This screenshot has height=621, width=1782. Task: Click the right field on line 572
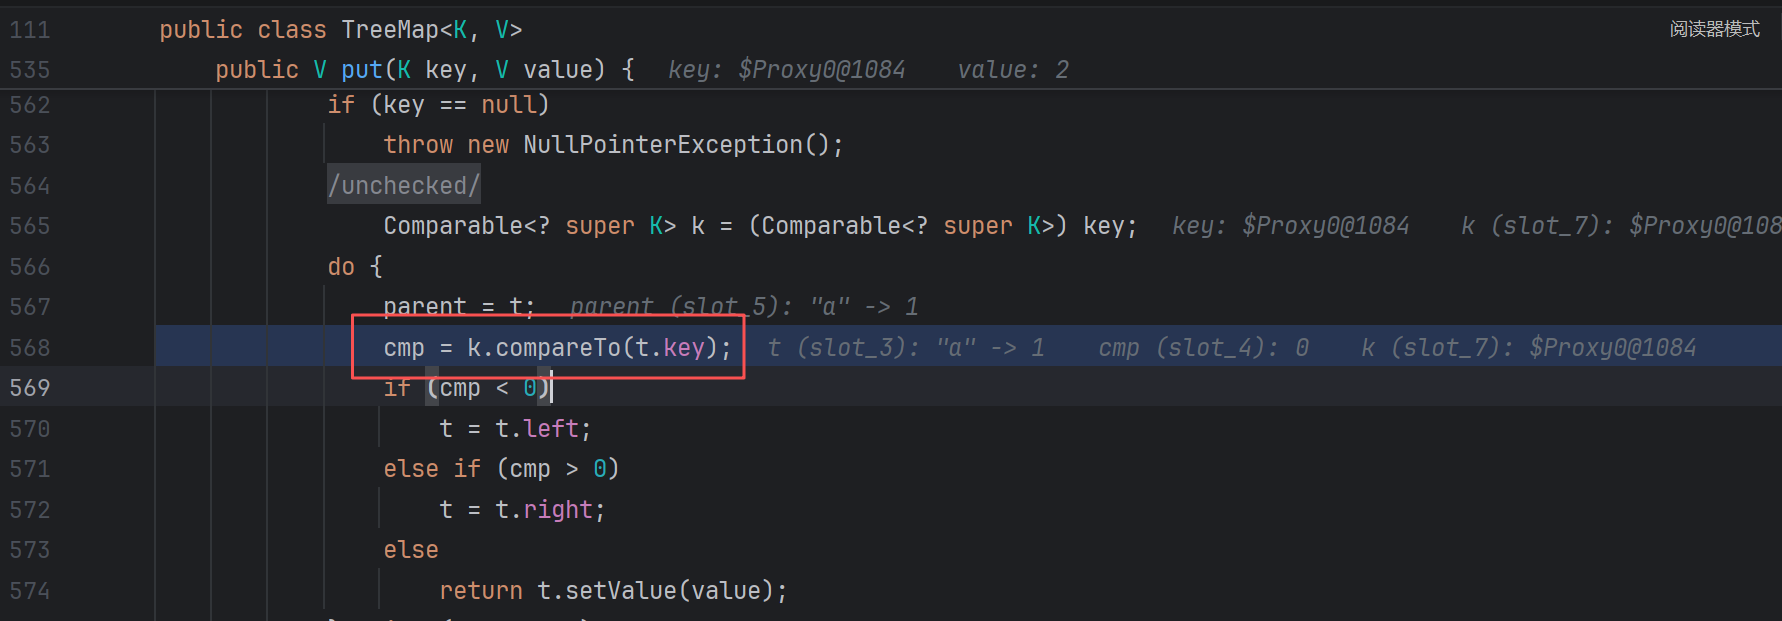[x=558, y=510]
